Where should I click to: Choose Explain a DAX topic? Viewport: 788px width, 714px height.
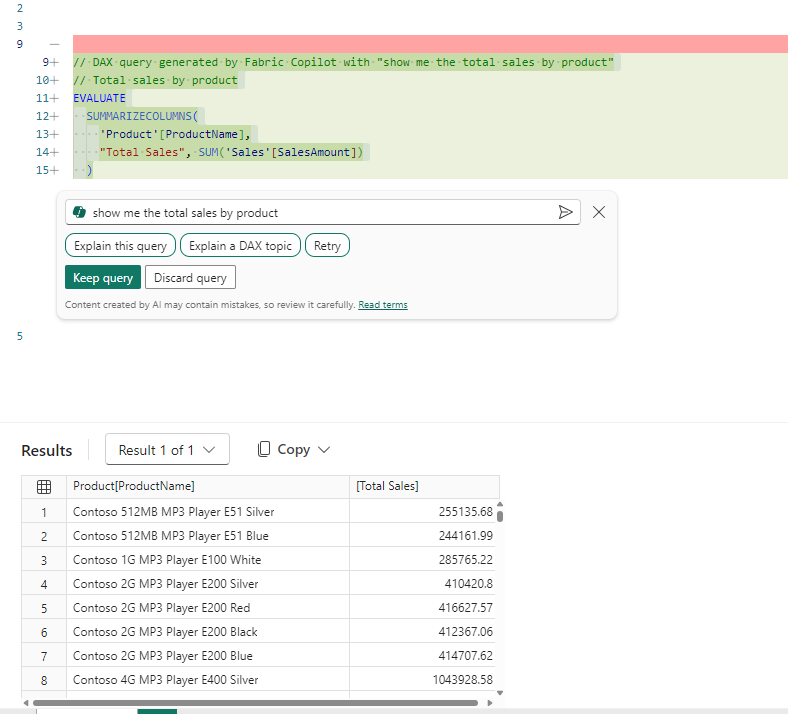pos(240,246)
